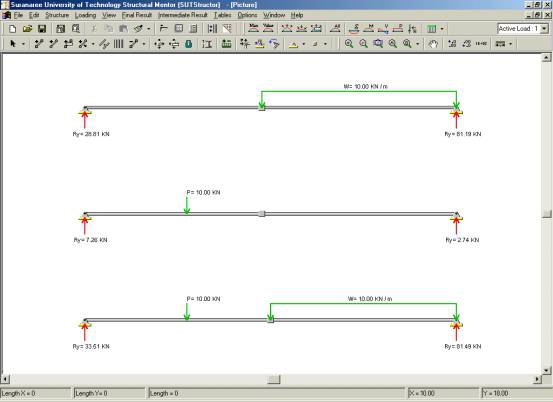The image size is (553, 402).
Task: Click the Print Preview icon
Action: click(75, 29)
